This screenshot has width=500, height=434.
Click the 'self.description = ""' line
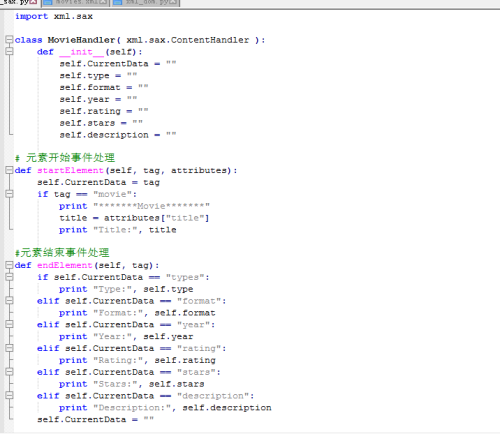point(118,135)
